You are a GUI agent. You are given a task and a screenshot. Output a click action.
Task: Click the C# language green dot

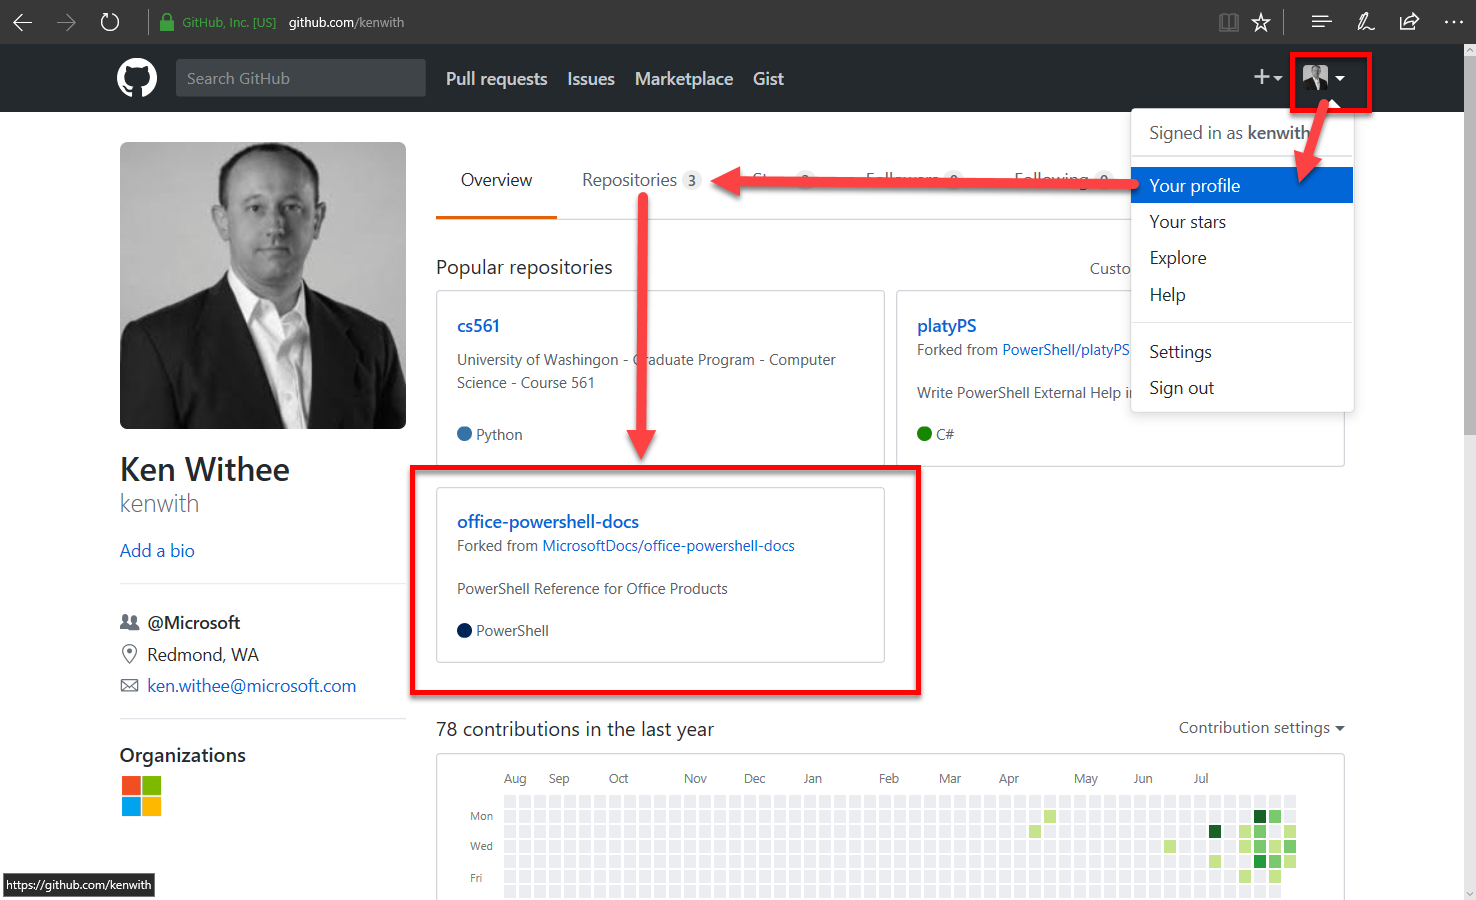924,434
